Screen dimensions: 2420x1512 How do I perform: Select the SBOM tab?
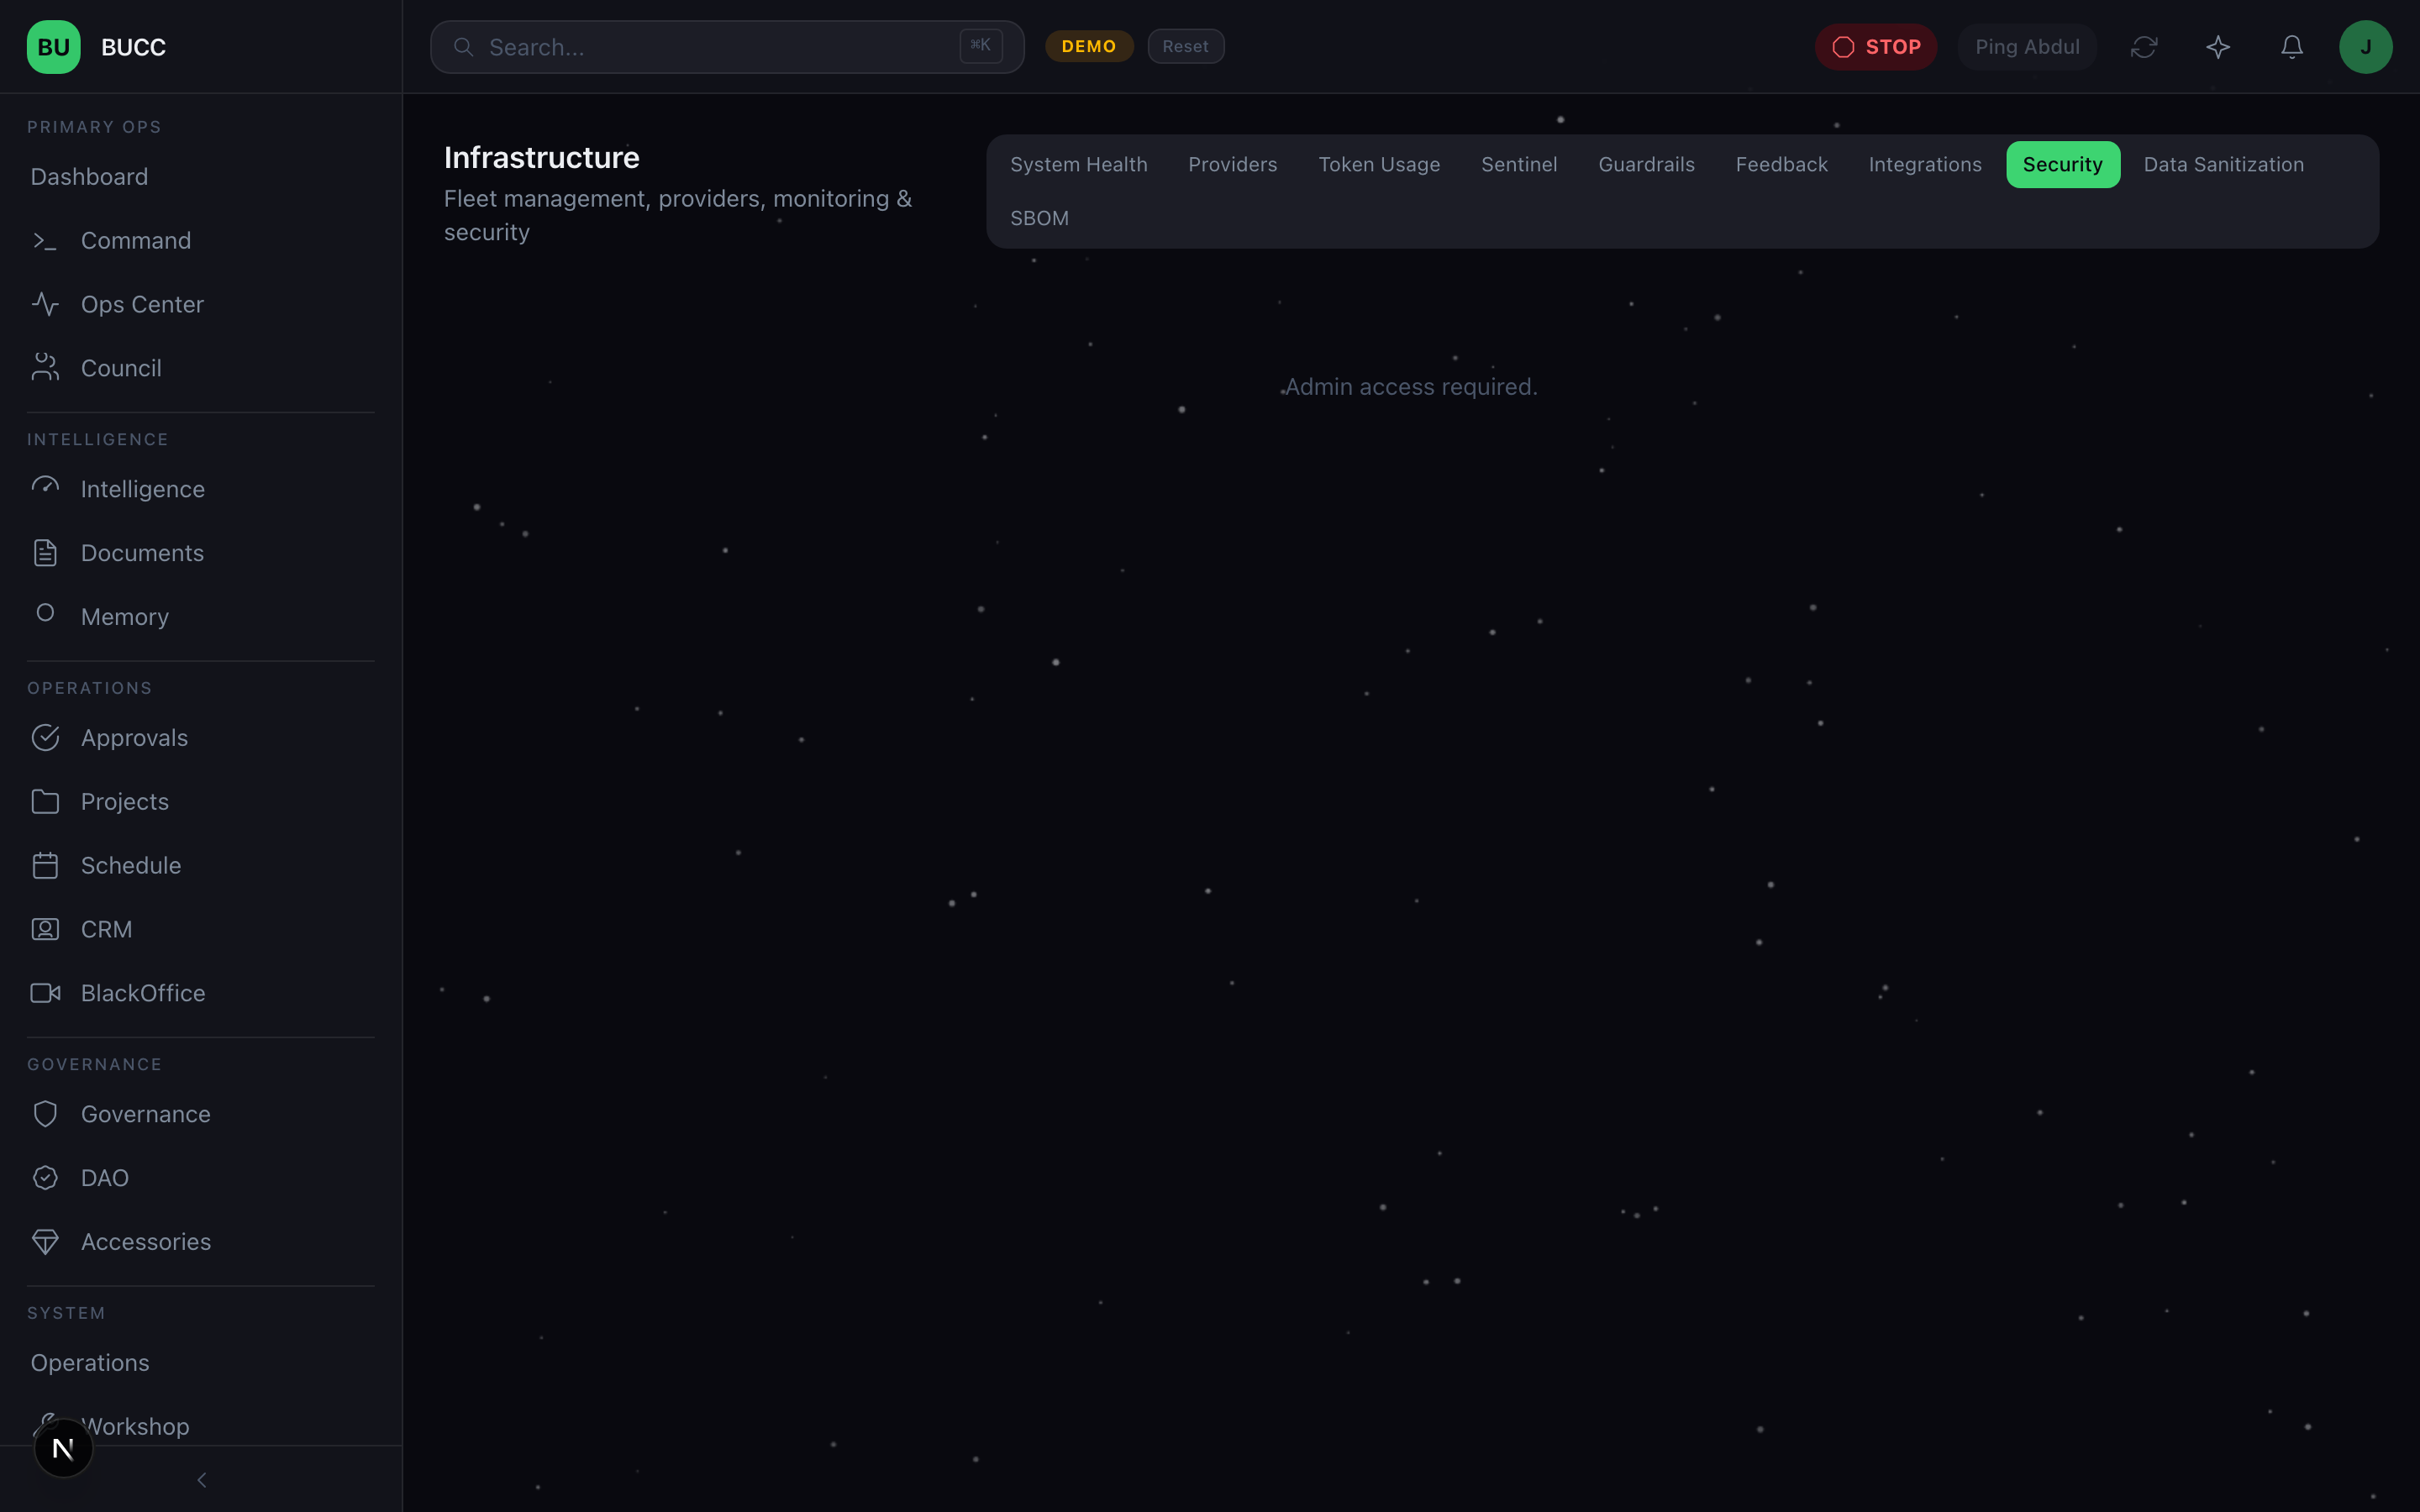[x=1039, y=218]
